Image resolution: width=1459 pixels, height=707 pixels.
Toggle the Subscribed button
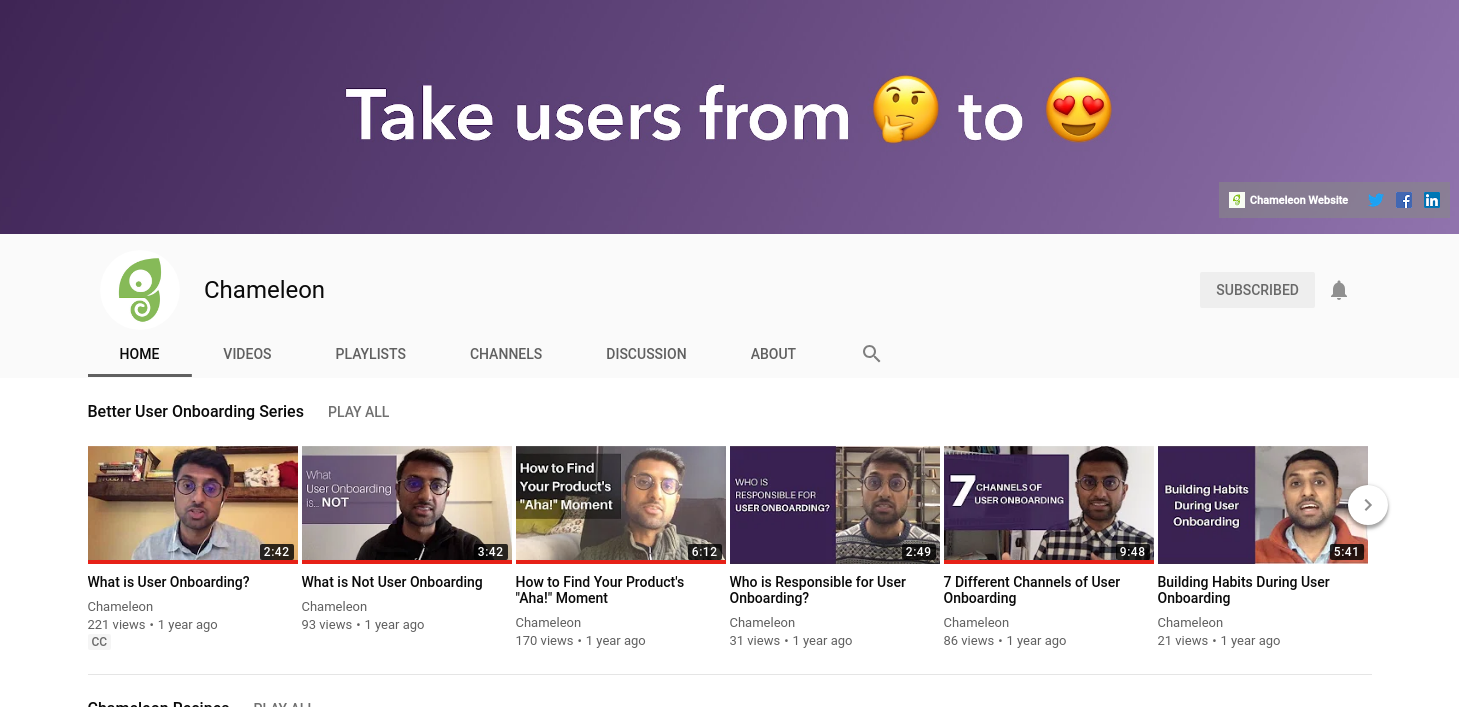[1257, 290]
